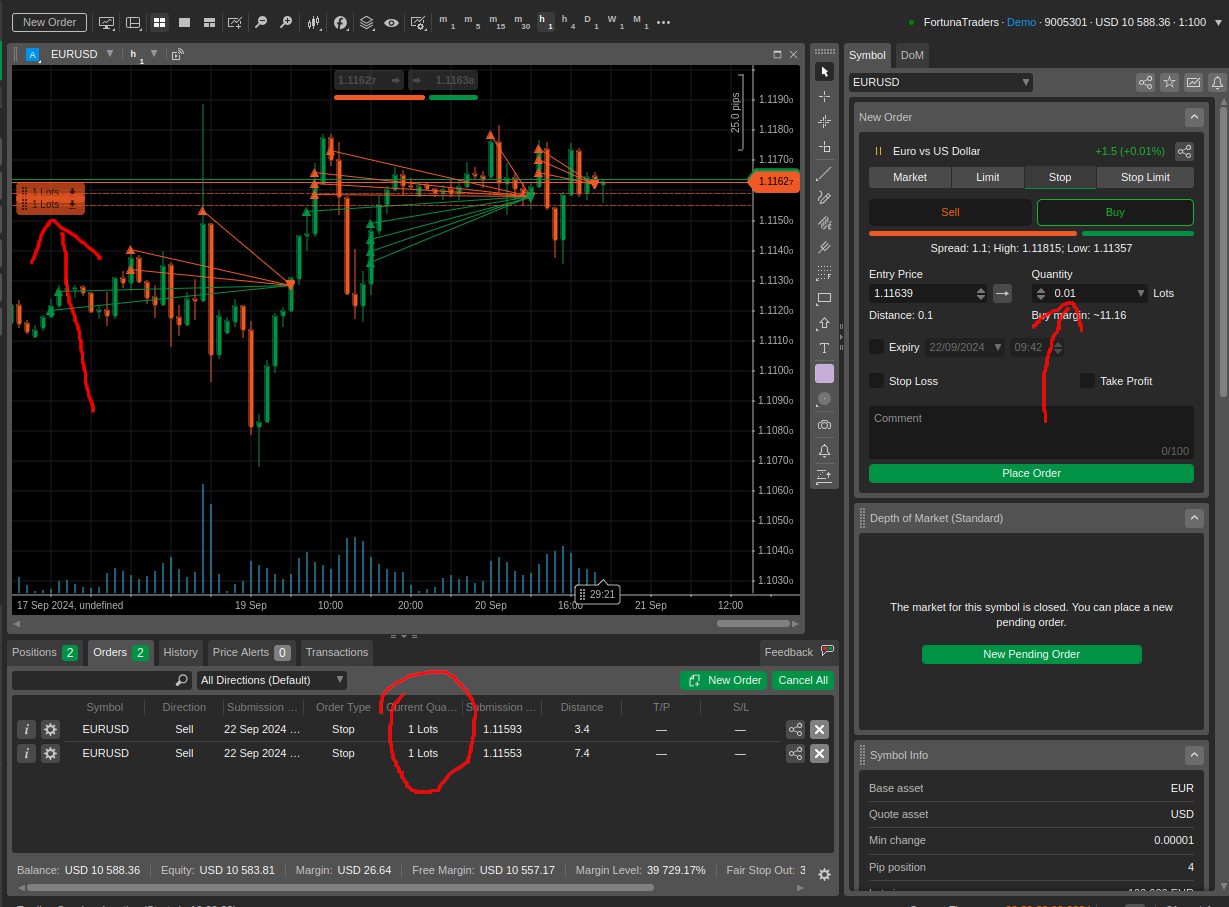Enable the Expiry checkbox

(876, 347)
